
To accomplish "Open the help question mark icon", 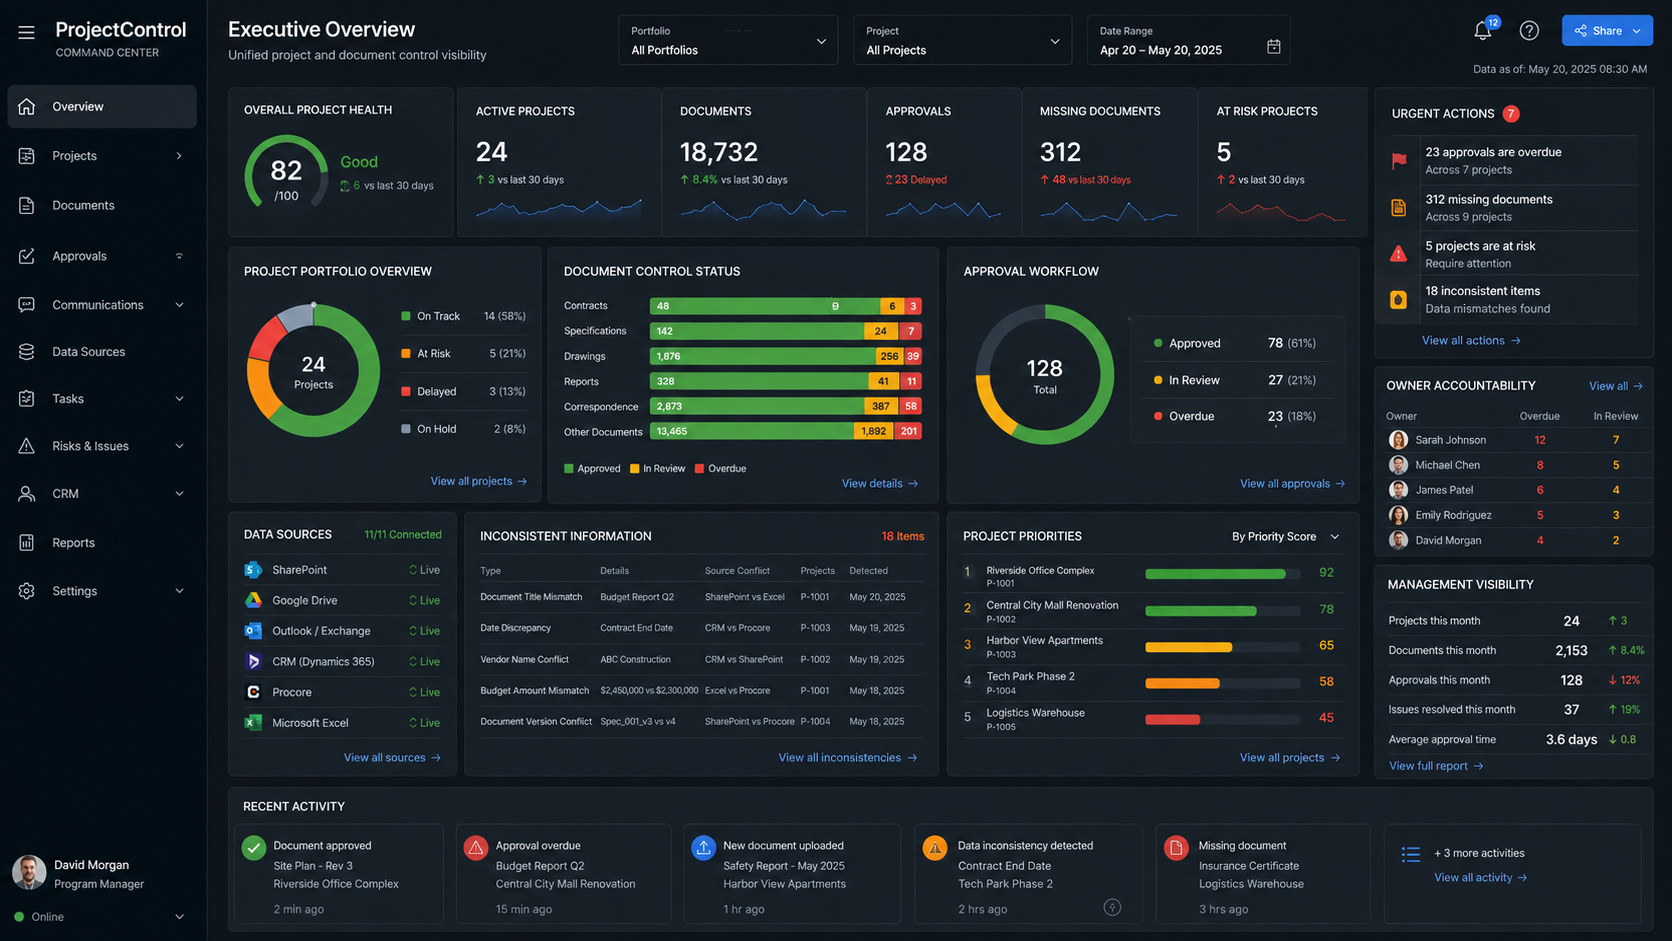I will [x=1529, y=31].
